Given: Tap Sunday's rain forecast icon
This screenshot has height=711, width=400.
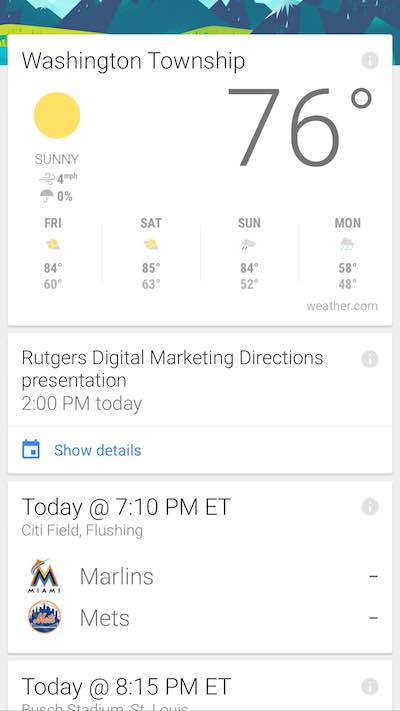Looking at the screenshot, I should 249,245.
